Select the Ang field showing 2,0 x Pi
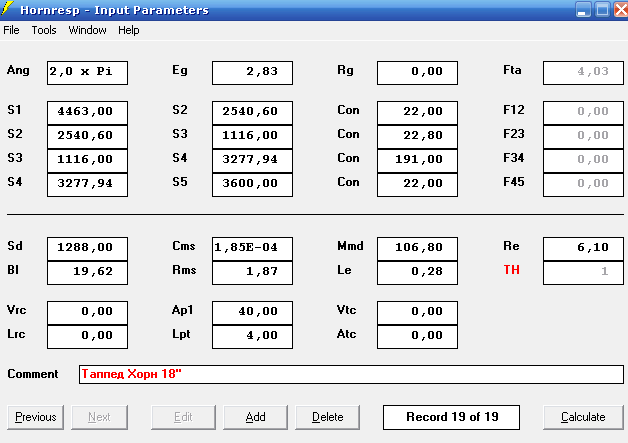Image resolution: width=628 pixels, height=443 pixels. click(87, 73)
